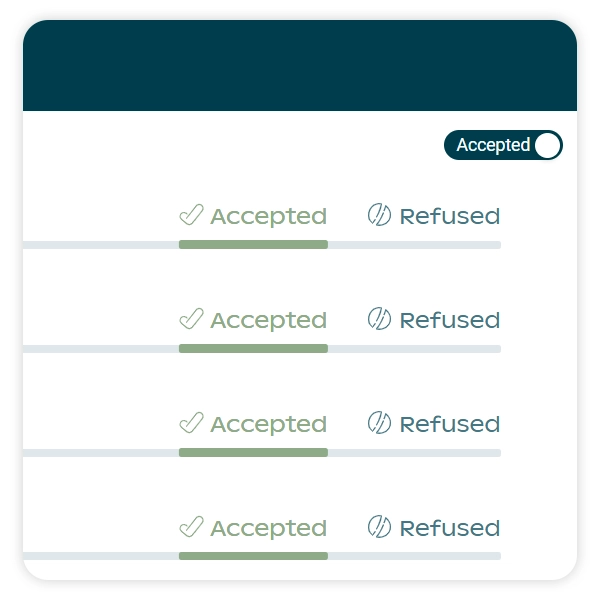Screen dimensions: 600x600
Task: Choose the Refused label in the third row
Action: 449,424
